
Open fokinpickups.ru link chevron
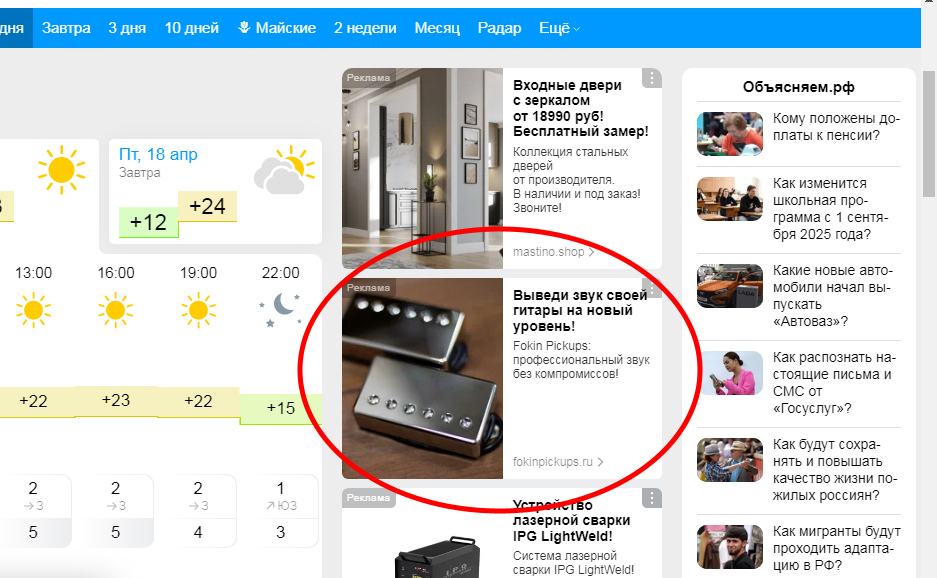pyautogui.click(x=600, y=462)
